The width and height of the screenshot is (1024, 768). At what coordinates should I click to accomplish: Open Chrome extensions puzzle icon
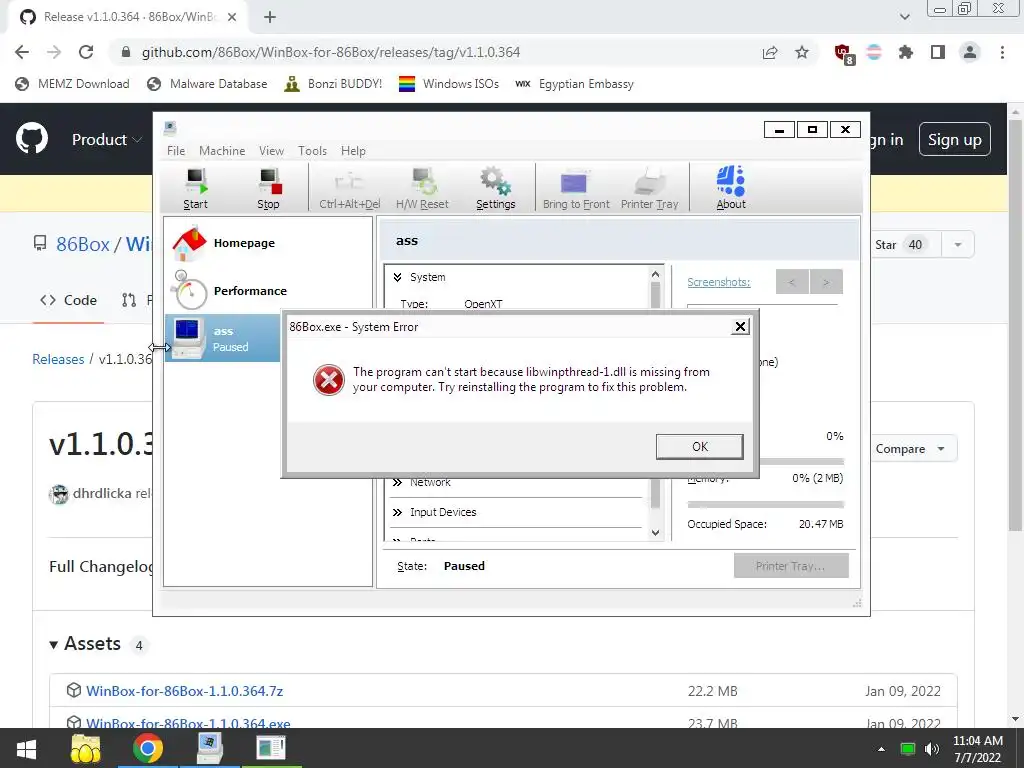[906, 52]
